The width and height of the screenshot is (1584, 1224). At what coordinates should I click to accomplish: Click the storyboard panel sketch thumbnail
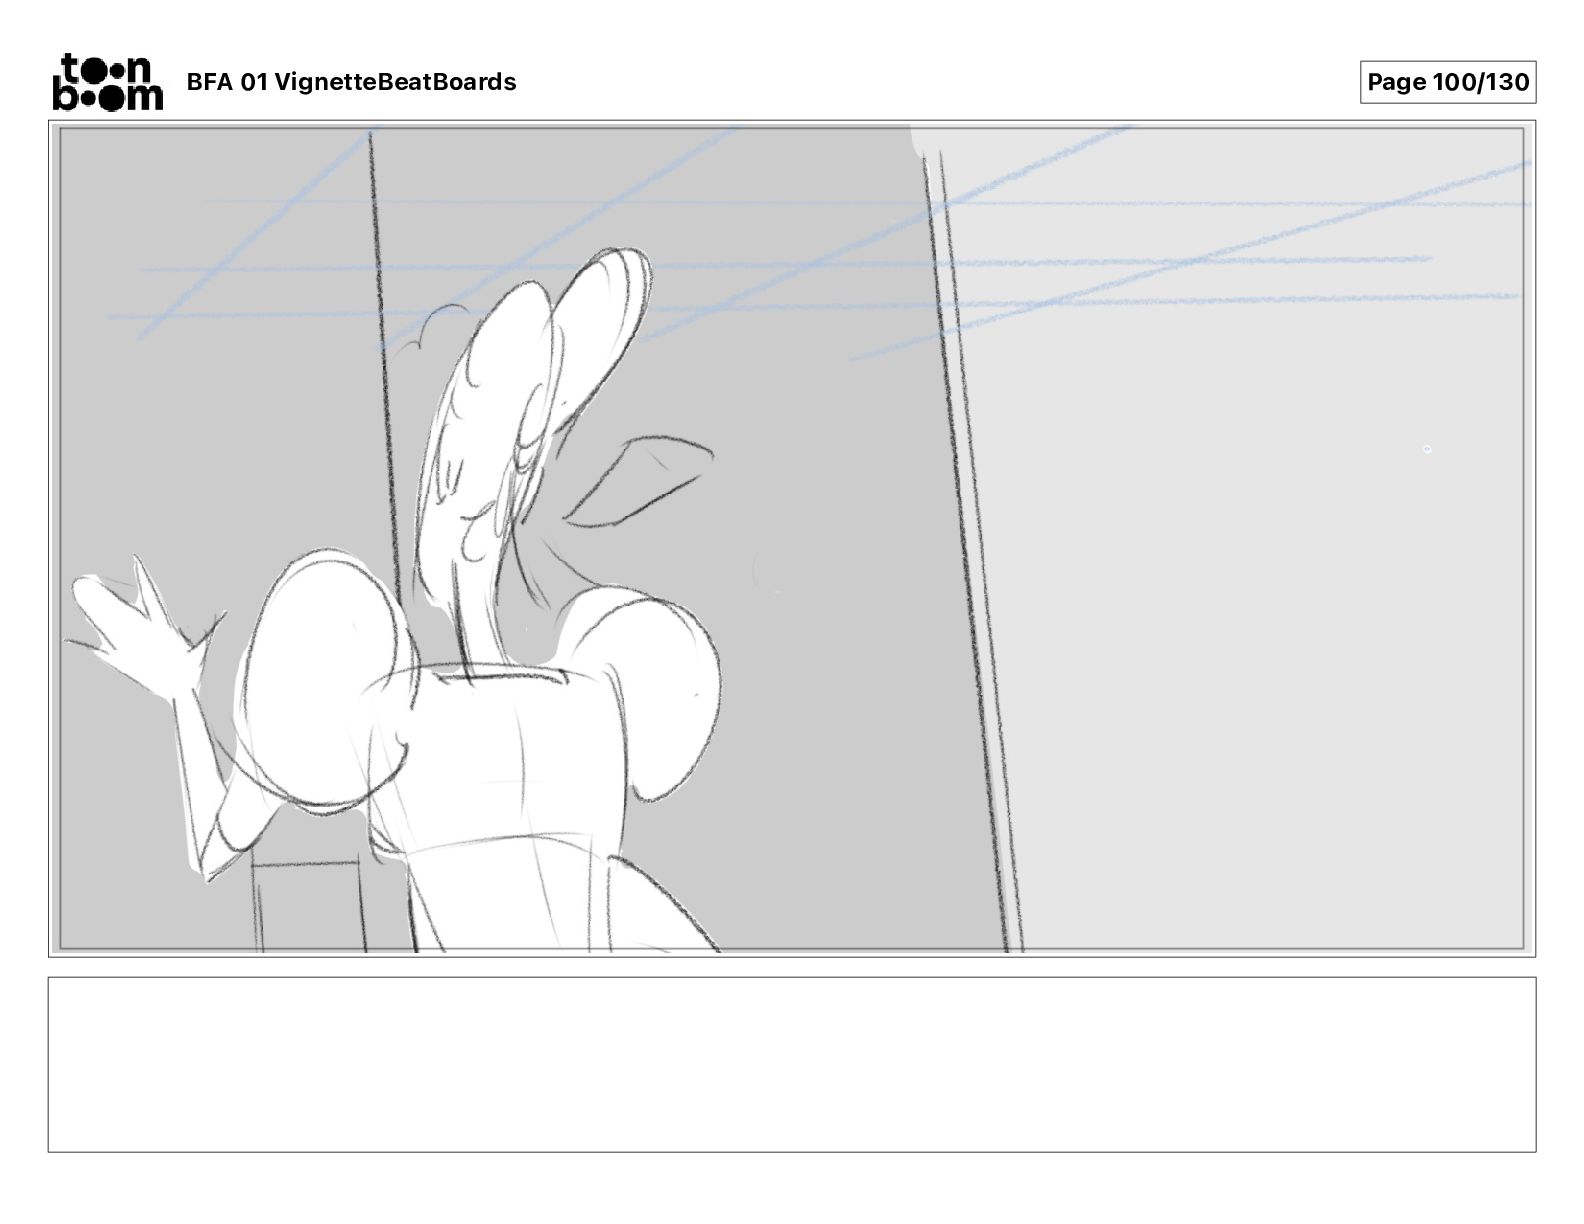click(x=792, y=539)
